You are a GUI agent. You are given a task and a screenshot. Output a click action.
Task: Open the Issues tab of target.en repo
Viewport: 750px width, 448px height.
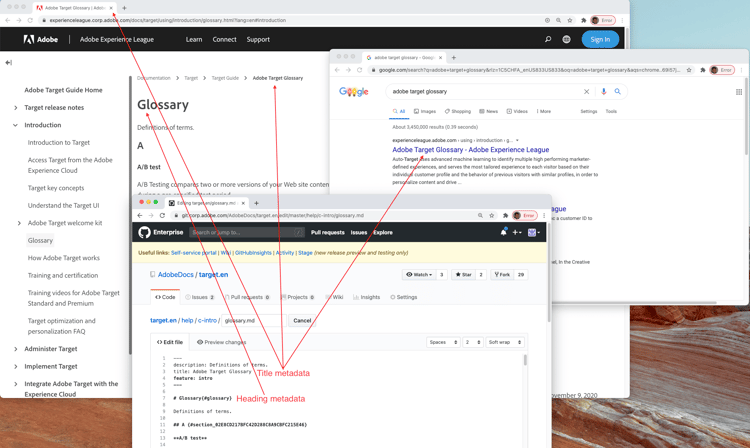[x=199, y=297]
